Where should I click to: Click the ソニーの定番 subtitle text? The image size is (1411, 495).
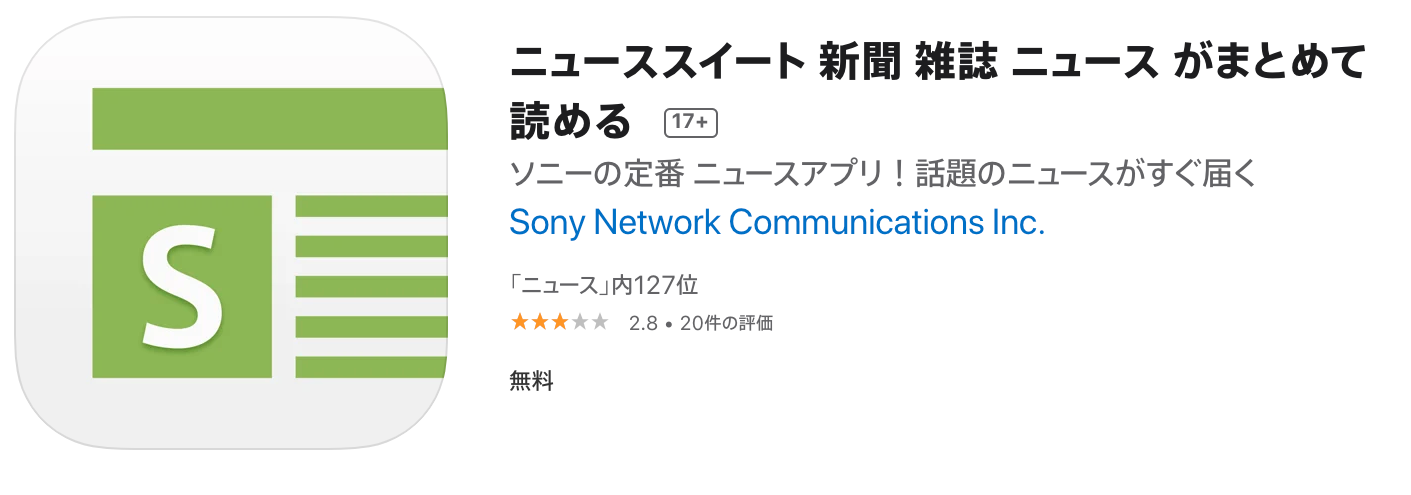[596, 173]
